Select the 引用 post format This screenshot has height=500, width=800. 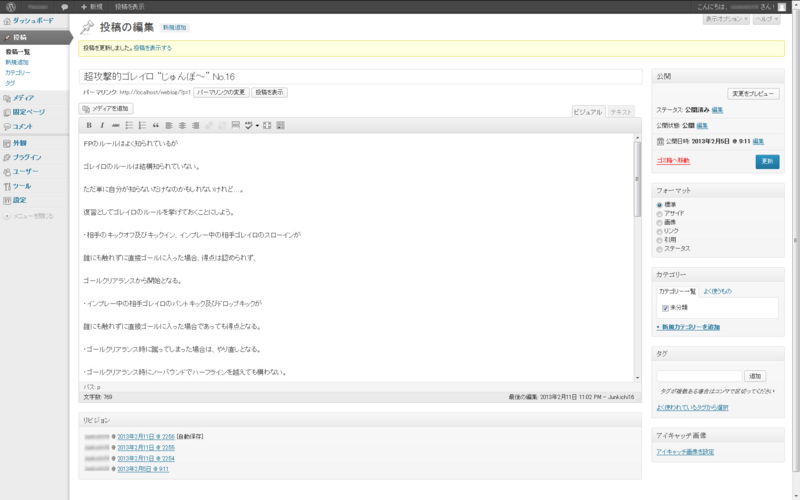659,240
